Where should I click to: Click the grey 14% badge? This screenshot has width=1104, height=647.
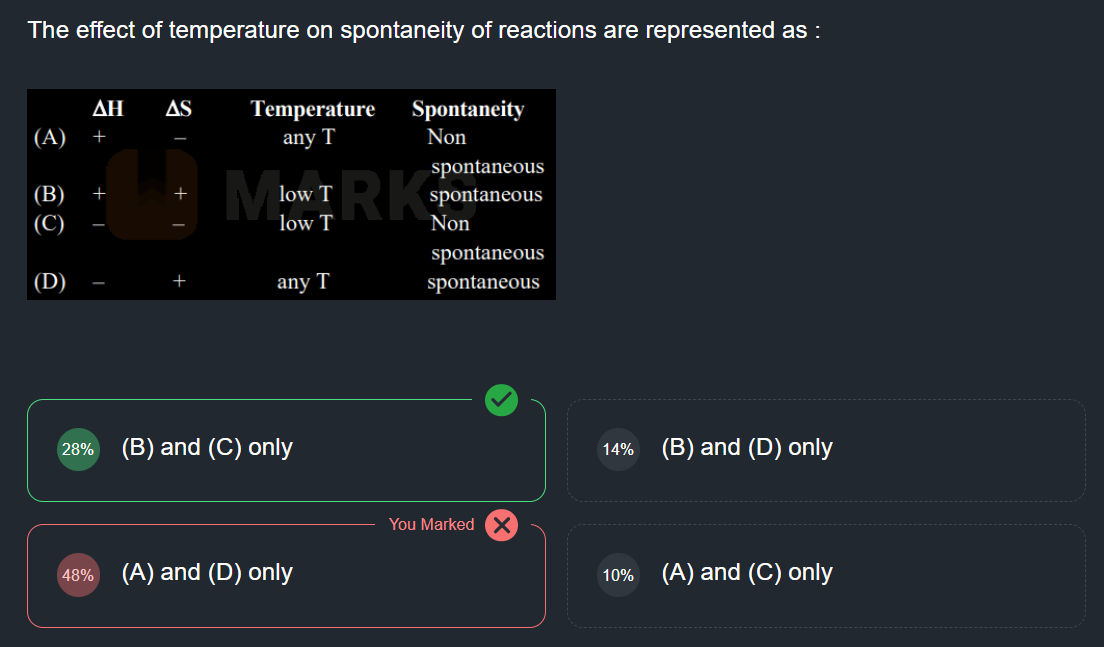[618, 449]
